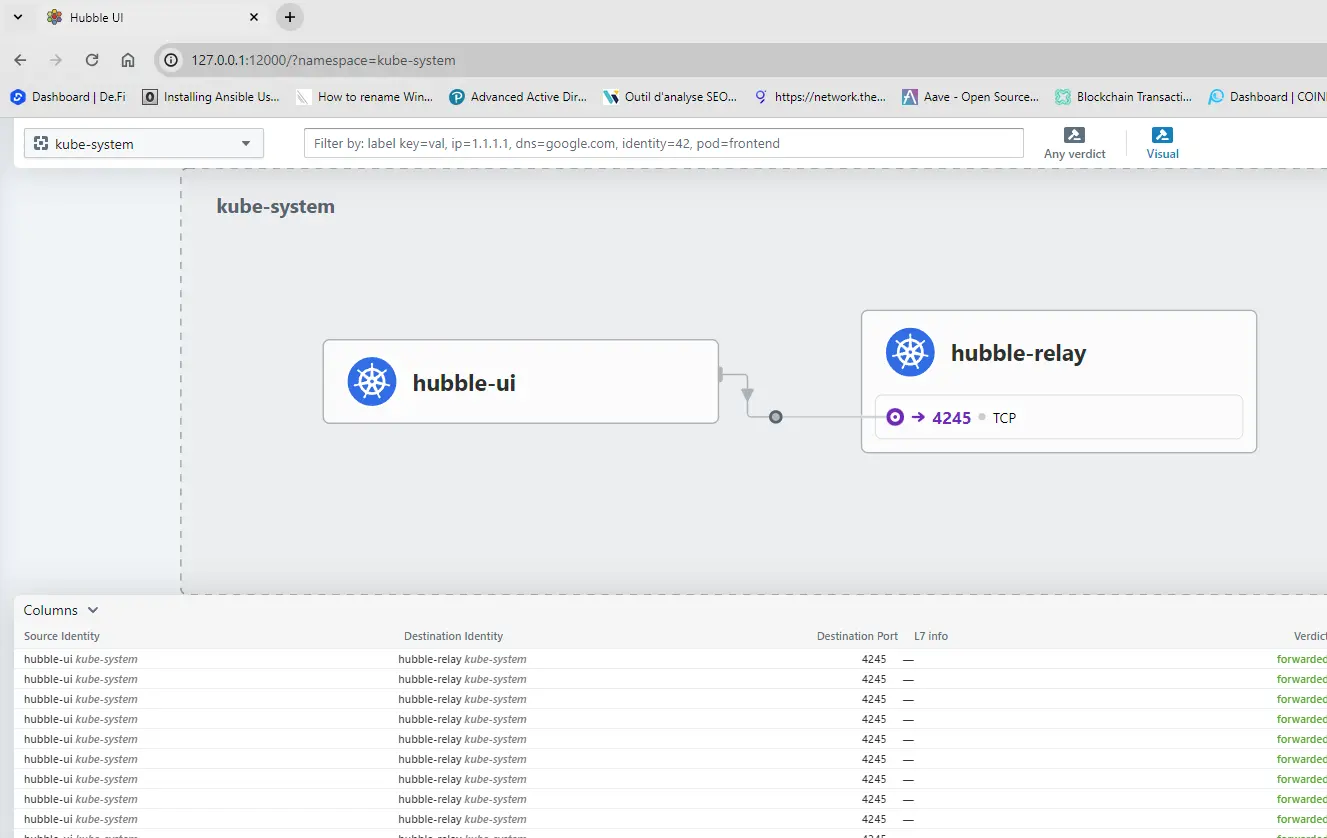Click the Verdict column header
Screen dimensions: 1327x838
pyautogui.click(x=1310, y=636)
